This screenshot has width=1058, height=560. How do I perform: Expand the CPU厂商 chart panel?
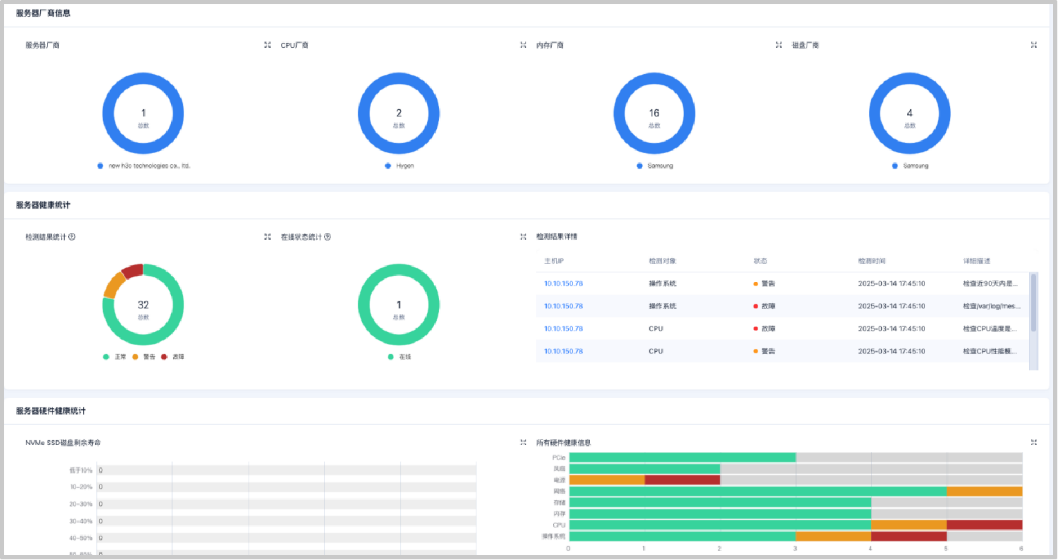tap(523, 45)
